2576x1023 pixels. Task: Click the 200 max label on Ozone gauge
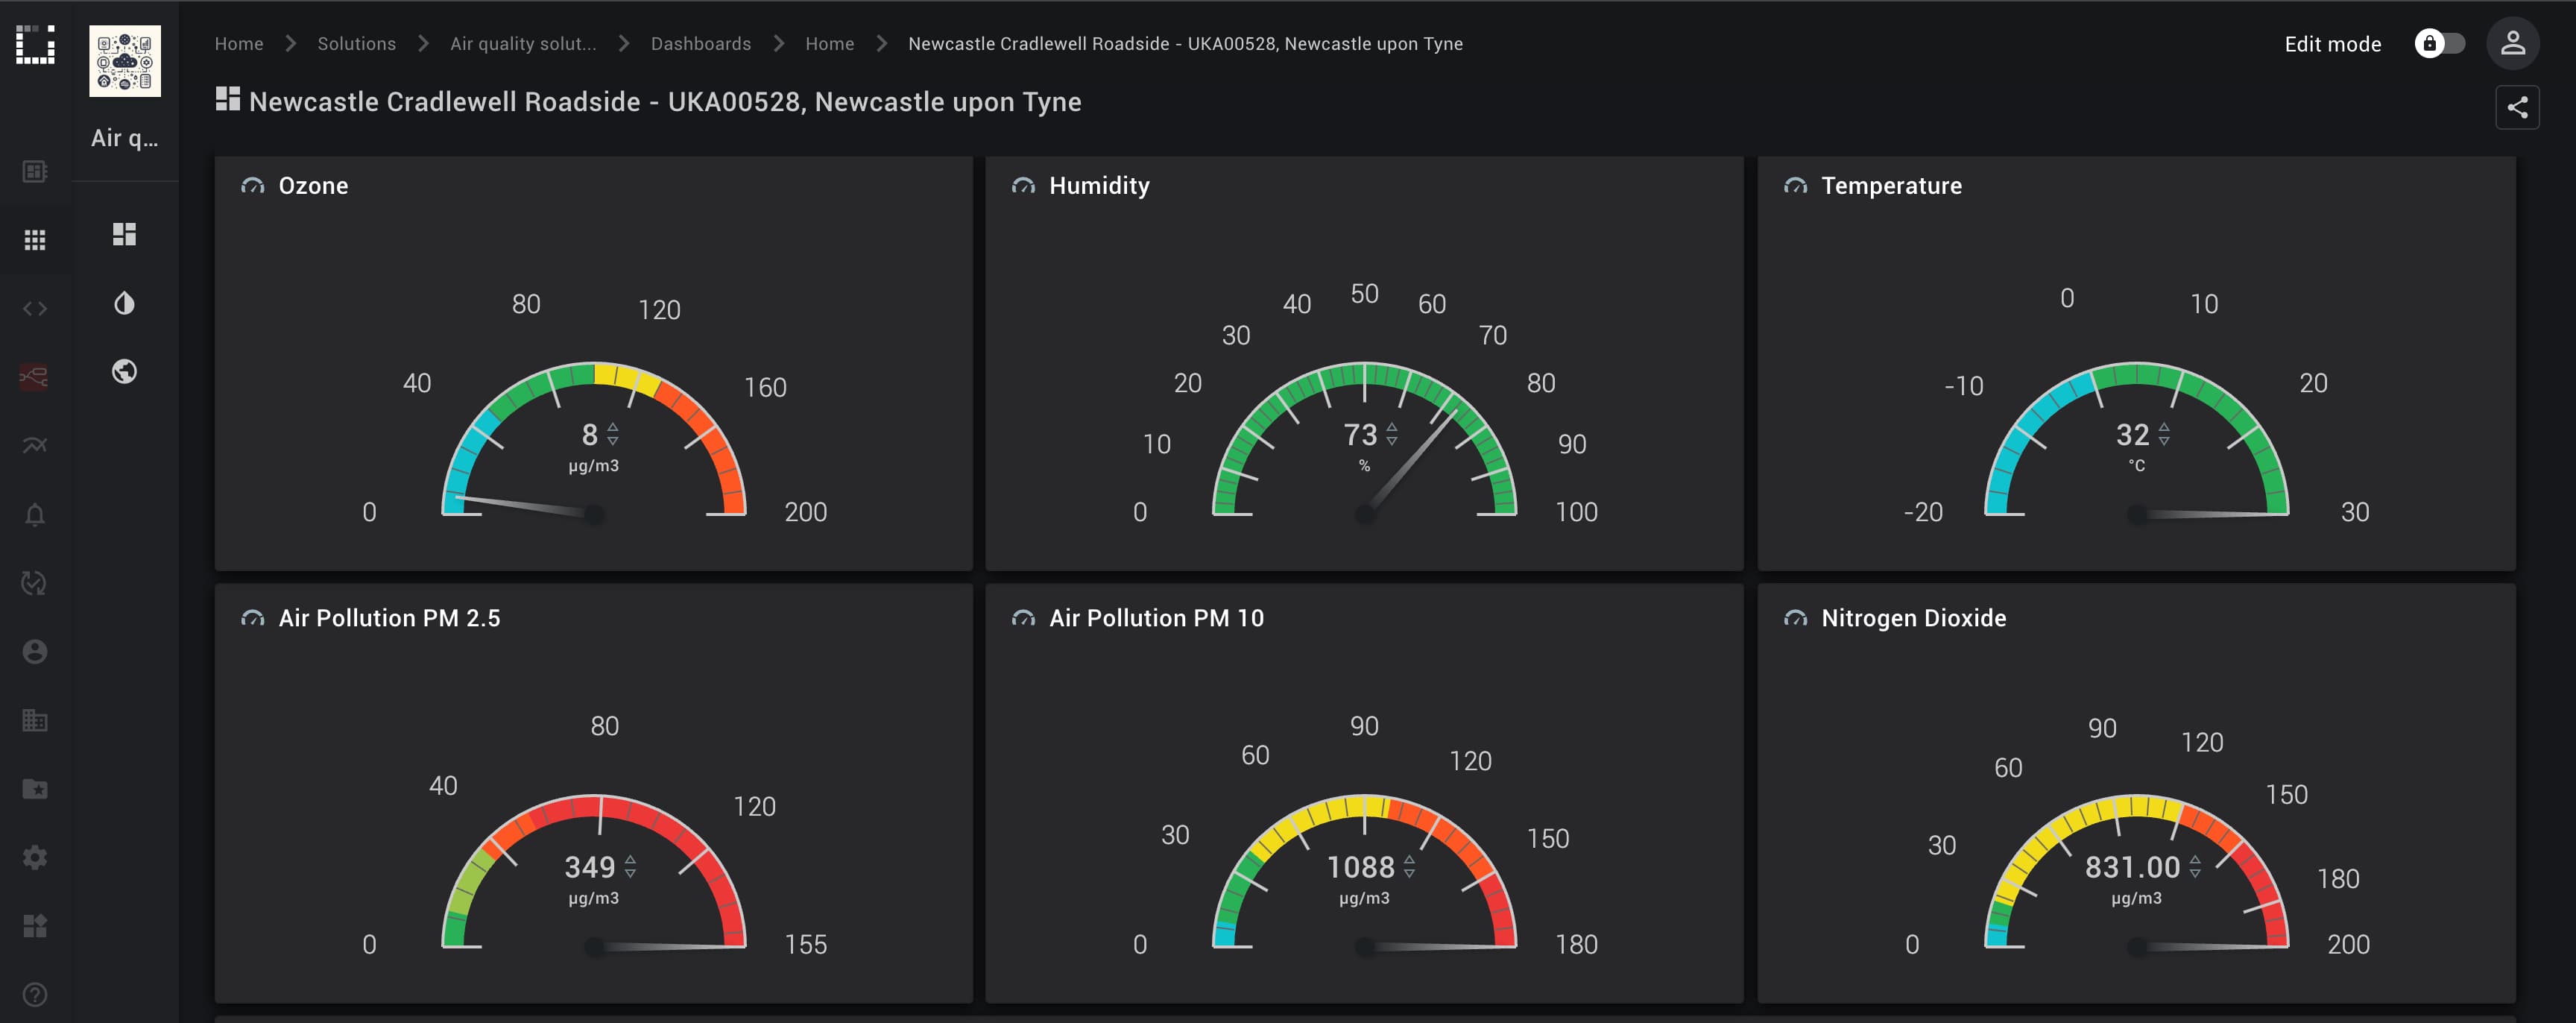805,512
